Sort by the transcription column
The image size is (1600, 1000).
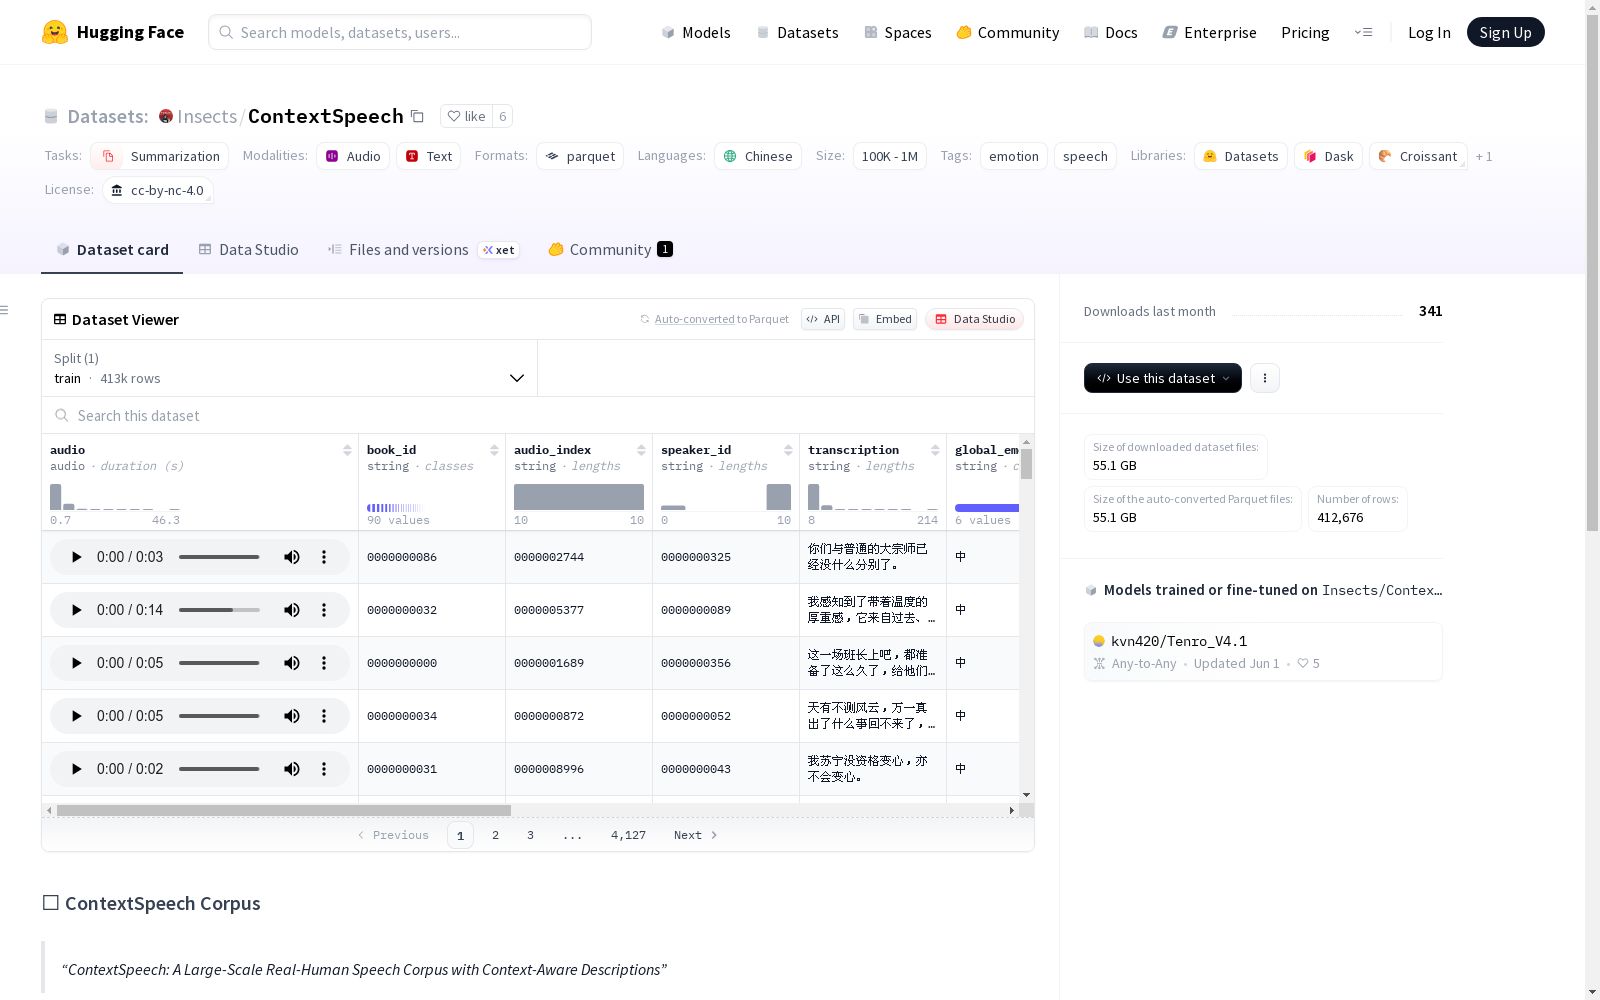(x=935, y=450)
